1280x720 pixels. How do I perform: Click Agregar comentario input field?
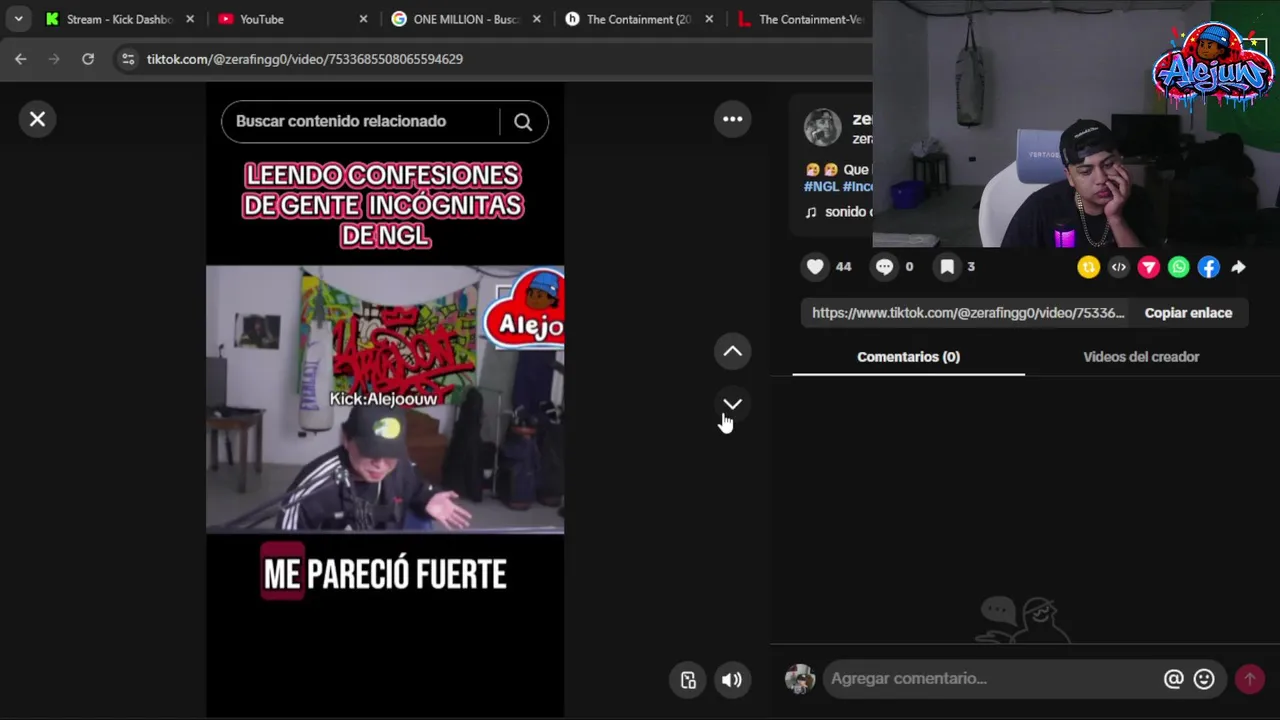(992, 679)
